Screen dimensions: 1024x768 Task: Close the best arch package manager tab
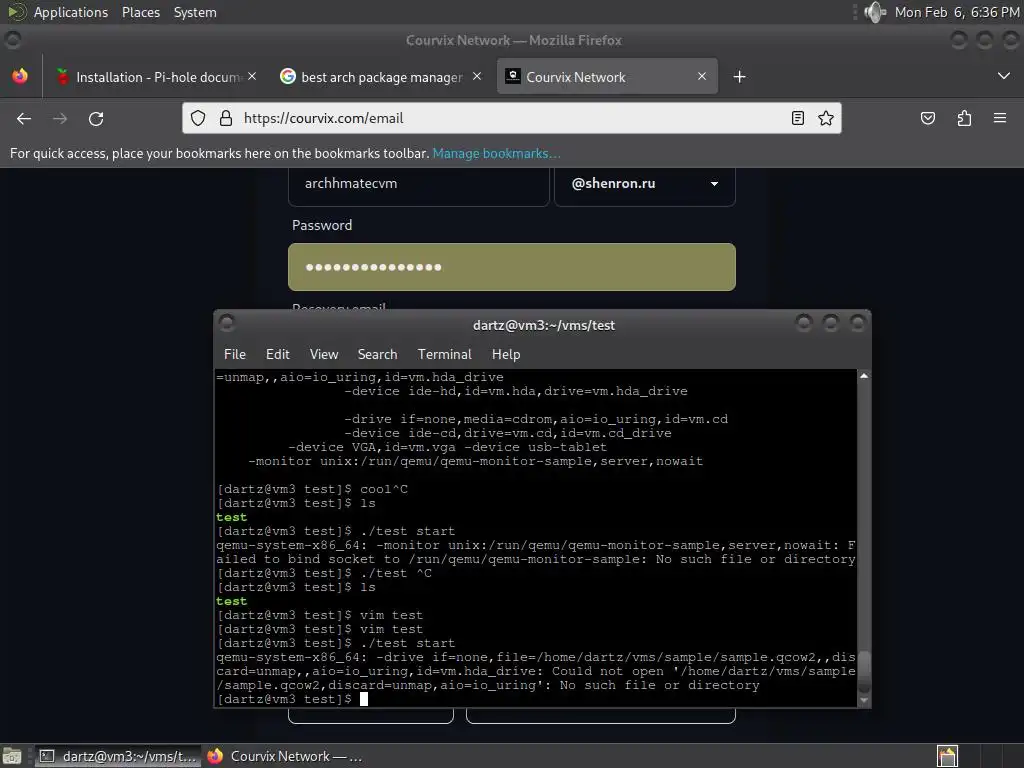tap(477, 76)
